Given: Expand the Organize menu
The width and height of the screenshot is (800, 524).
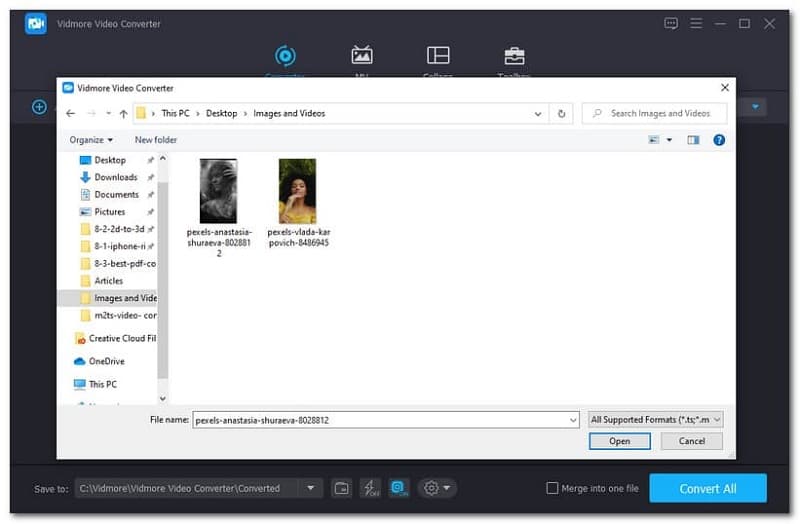Looking at the screenshot, I should [91, 140].
